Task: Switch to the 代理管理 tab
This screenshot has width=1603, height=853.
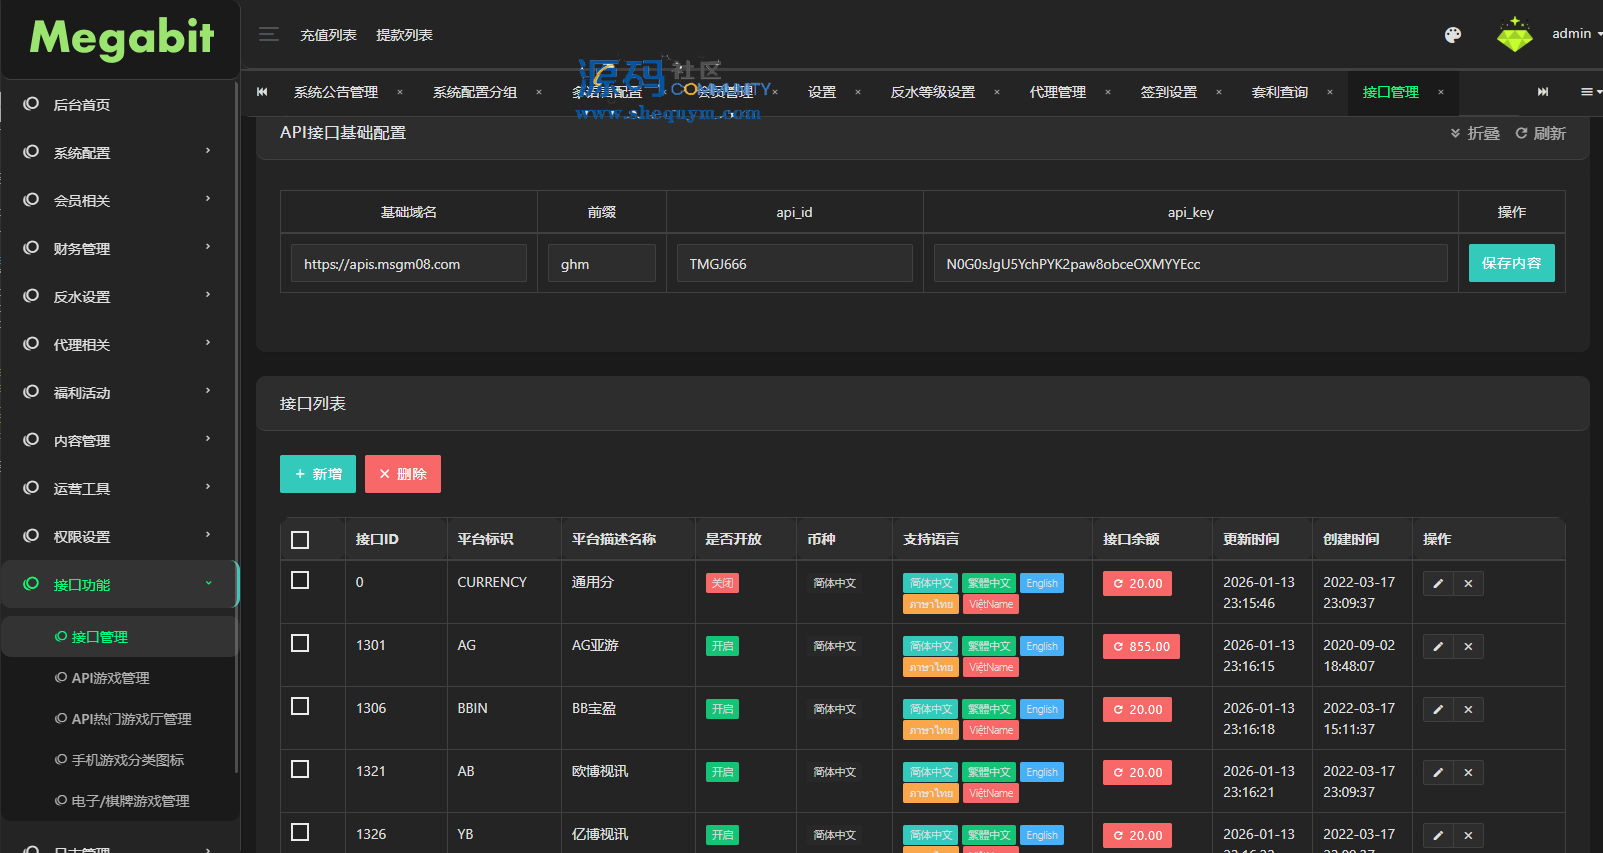Action: [1057, 92]
